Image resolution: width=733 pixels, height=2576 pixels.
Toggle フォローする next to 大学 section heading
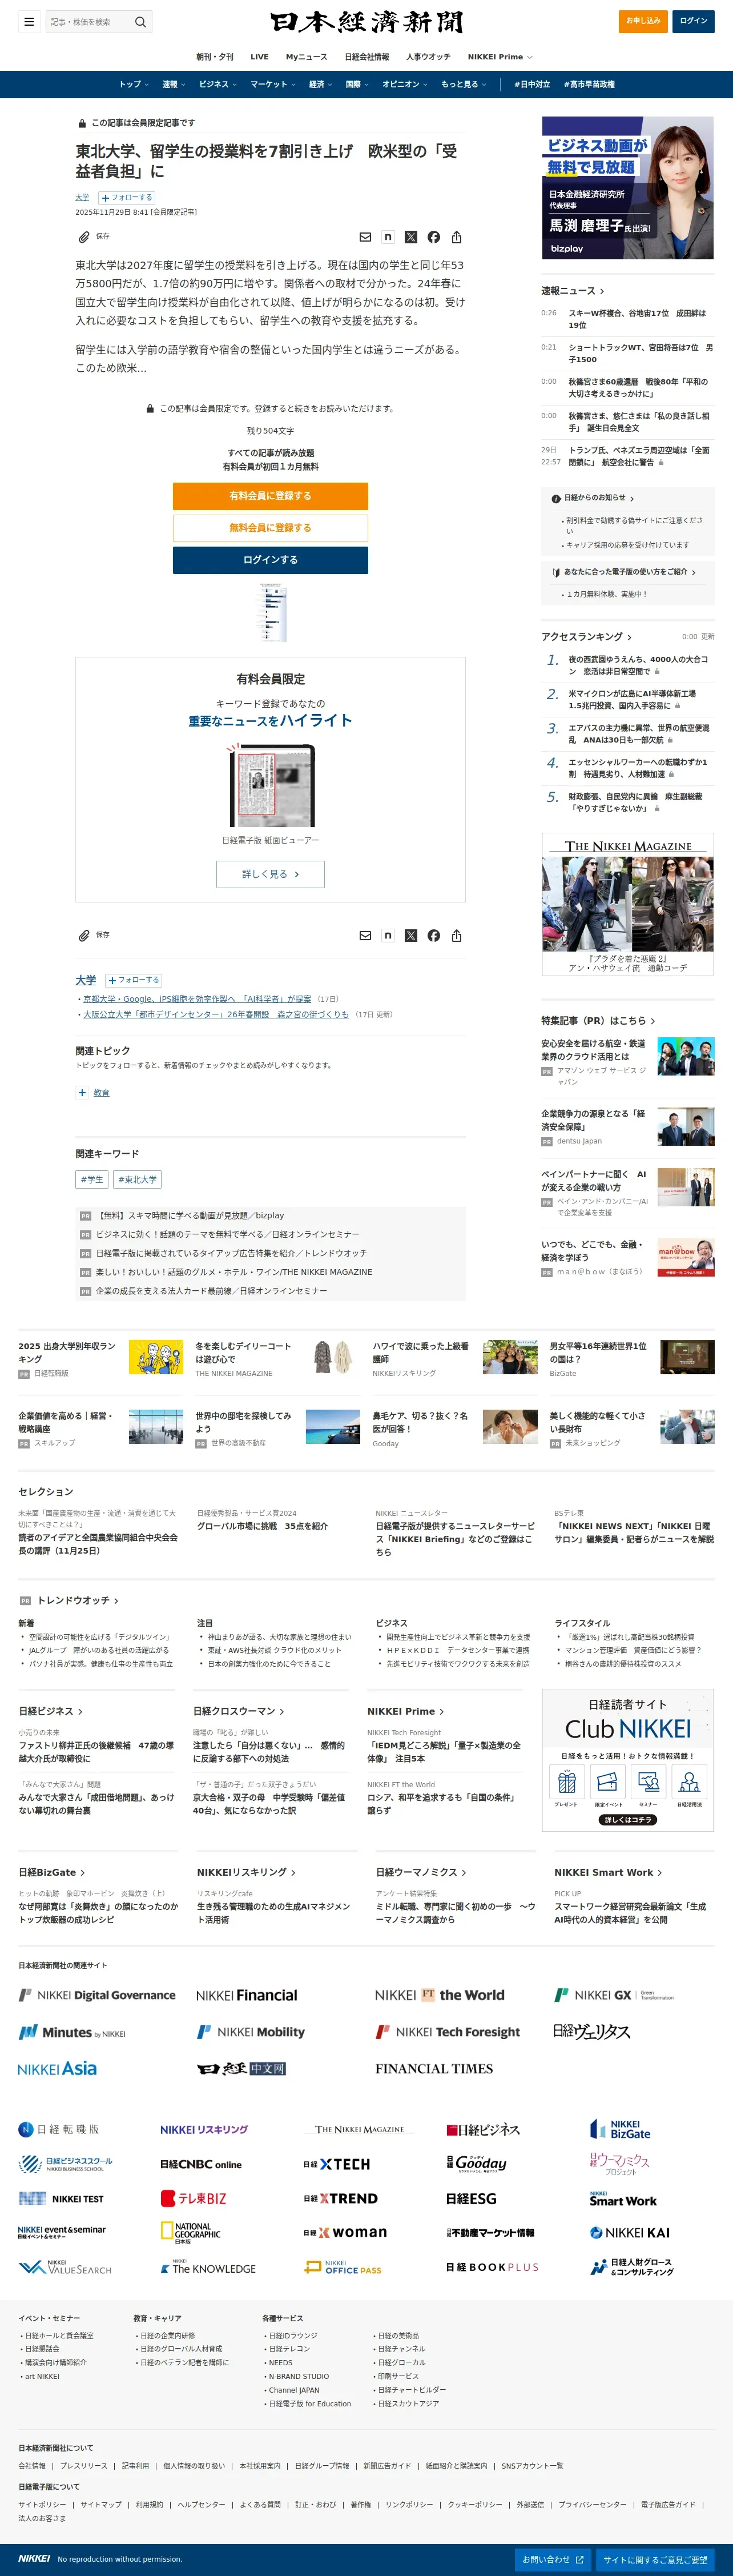(133, 980)
